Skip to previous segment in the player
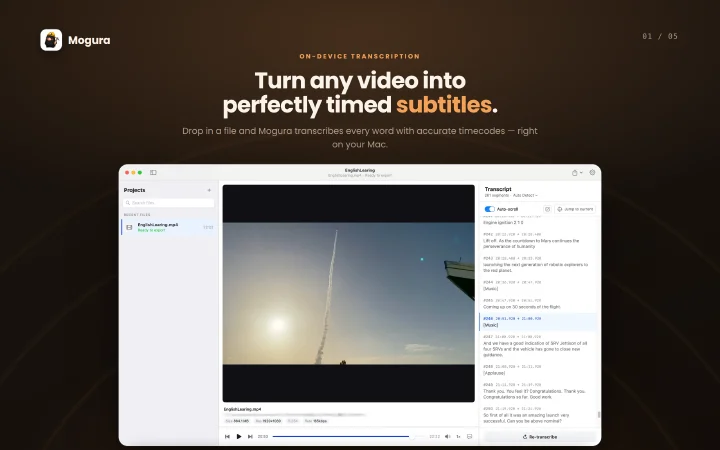The width and height of the screenshot is (720, 450). point(227,437)
